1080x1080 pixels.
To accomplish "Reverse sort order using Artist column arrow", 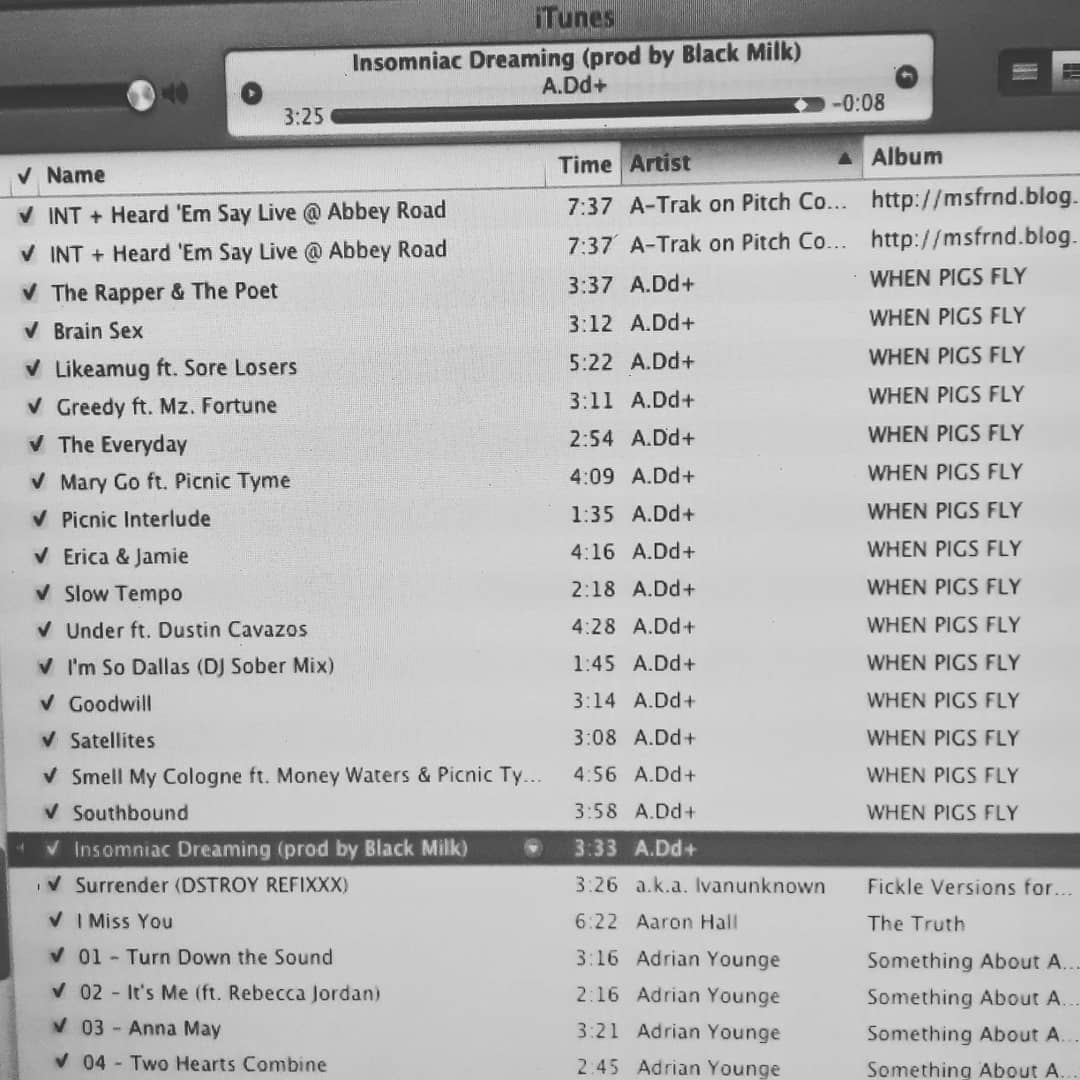I will pos(844,159).
